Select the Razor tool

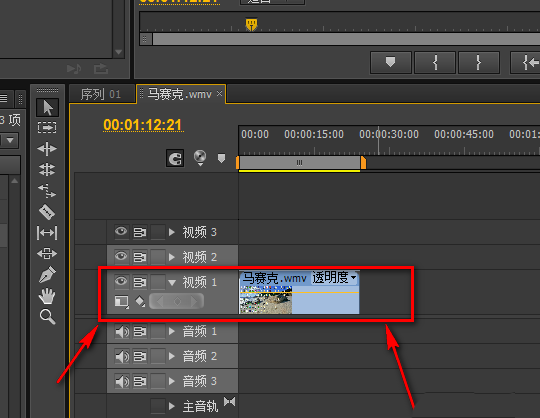coord(47,212)
